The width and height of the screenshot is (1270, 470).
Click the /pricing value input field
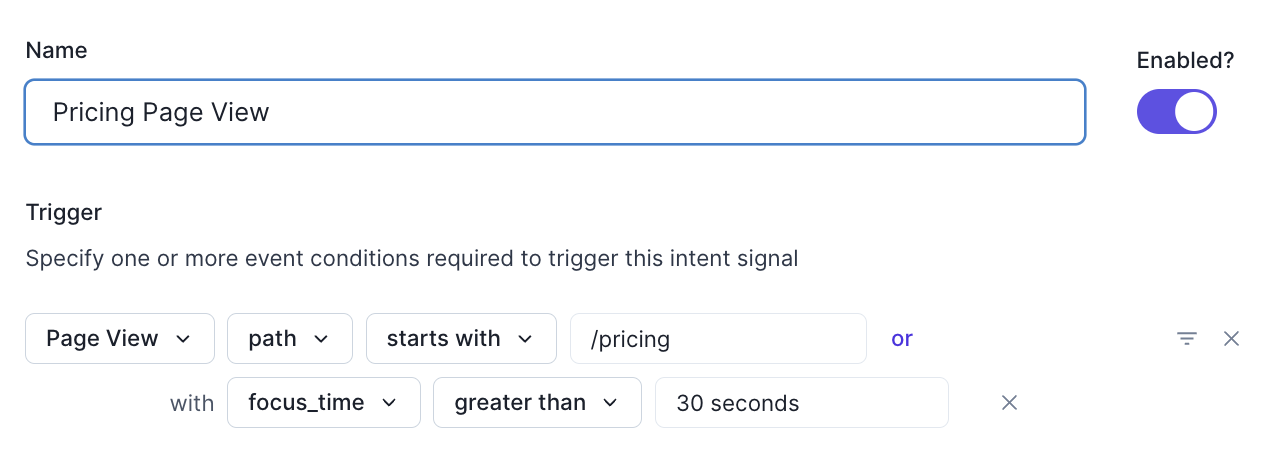717,339
